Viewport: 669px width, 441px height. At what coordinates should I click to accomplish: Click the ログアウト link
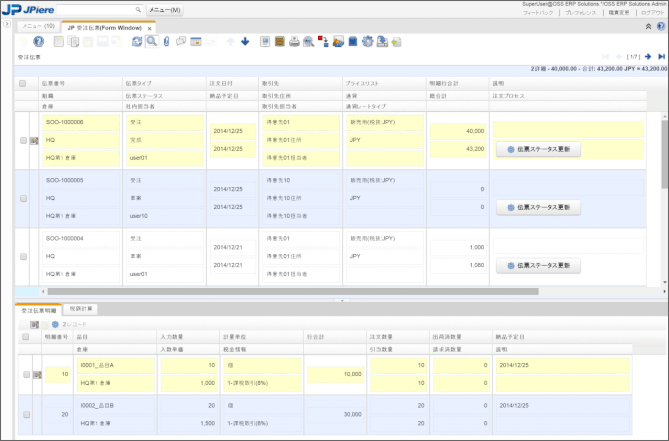tap(652, 13)
